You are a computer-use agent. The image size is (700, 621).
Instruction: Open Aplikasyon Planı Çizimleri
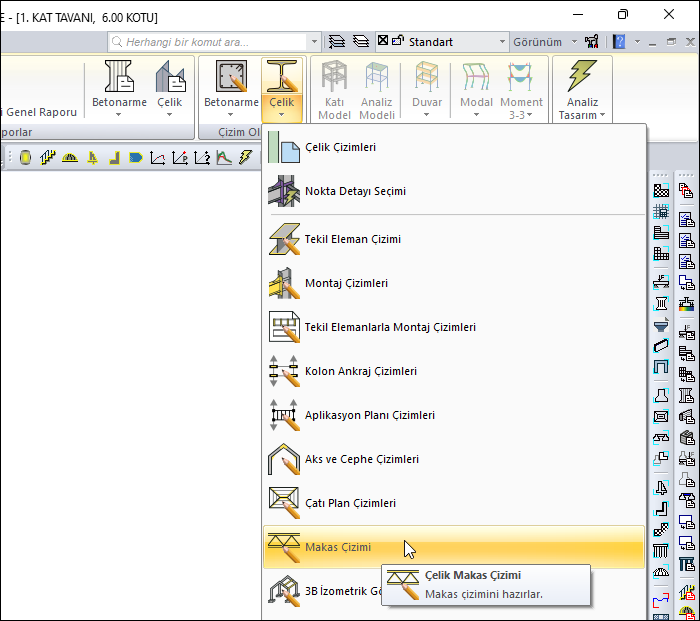point(454,415)
